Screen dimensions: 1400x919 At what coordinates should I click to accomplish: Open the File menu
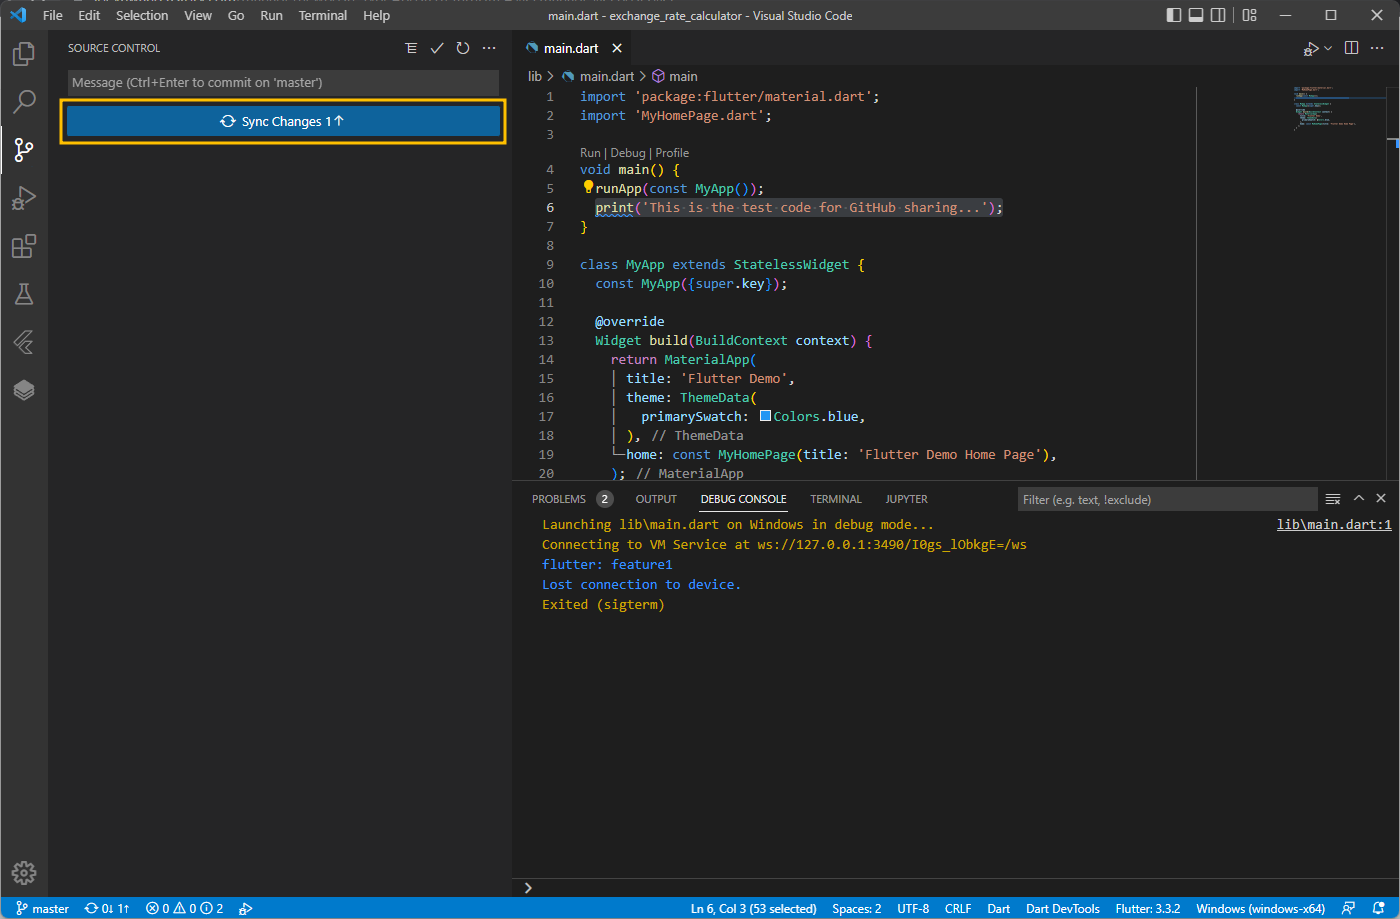53,15
